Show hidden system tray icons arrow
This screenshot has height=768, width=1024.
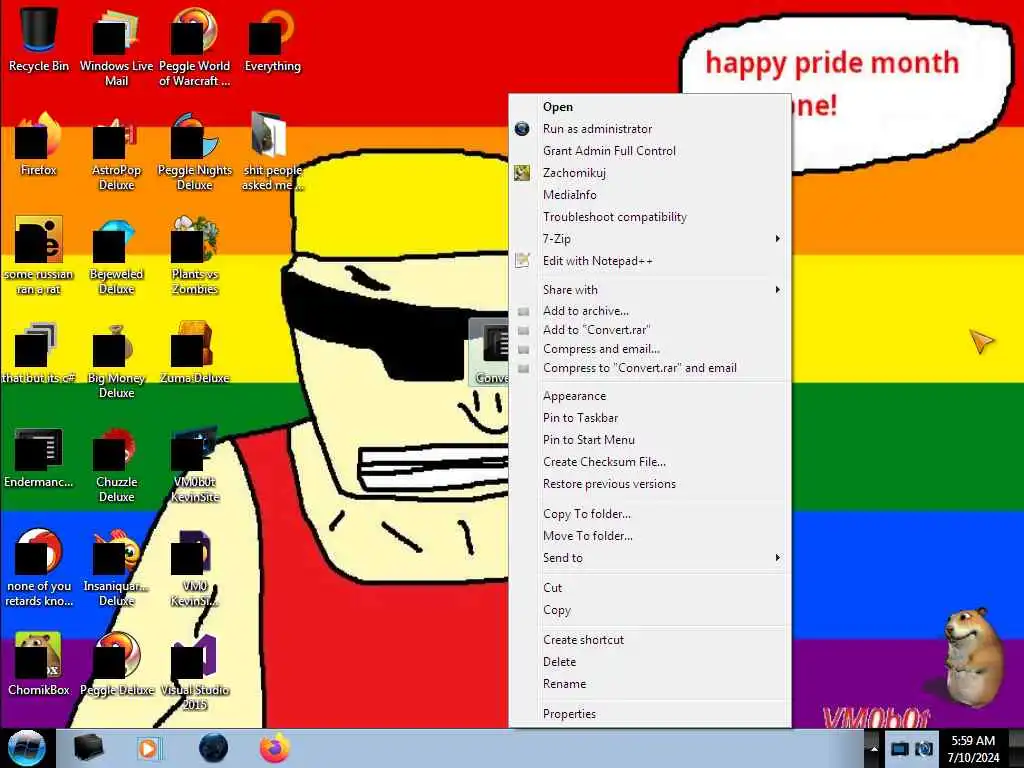coord(874,749)
